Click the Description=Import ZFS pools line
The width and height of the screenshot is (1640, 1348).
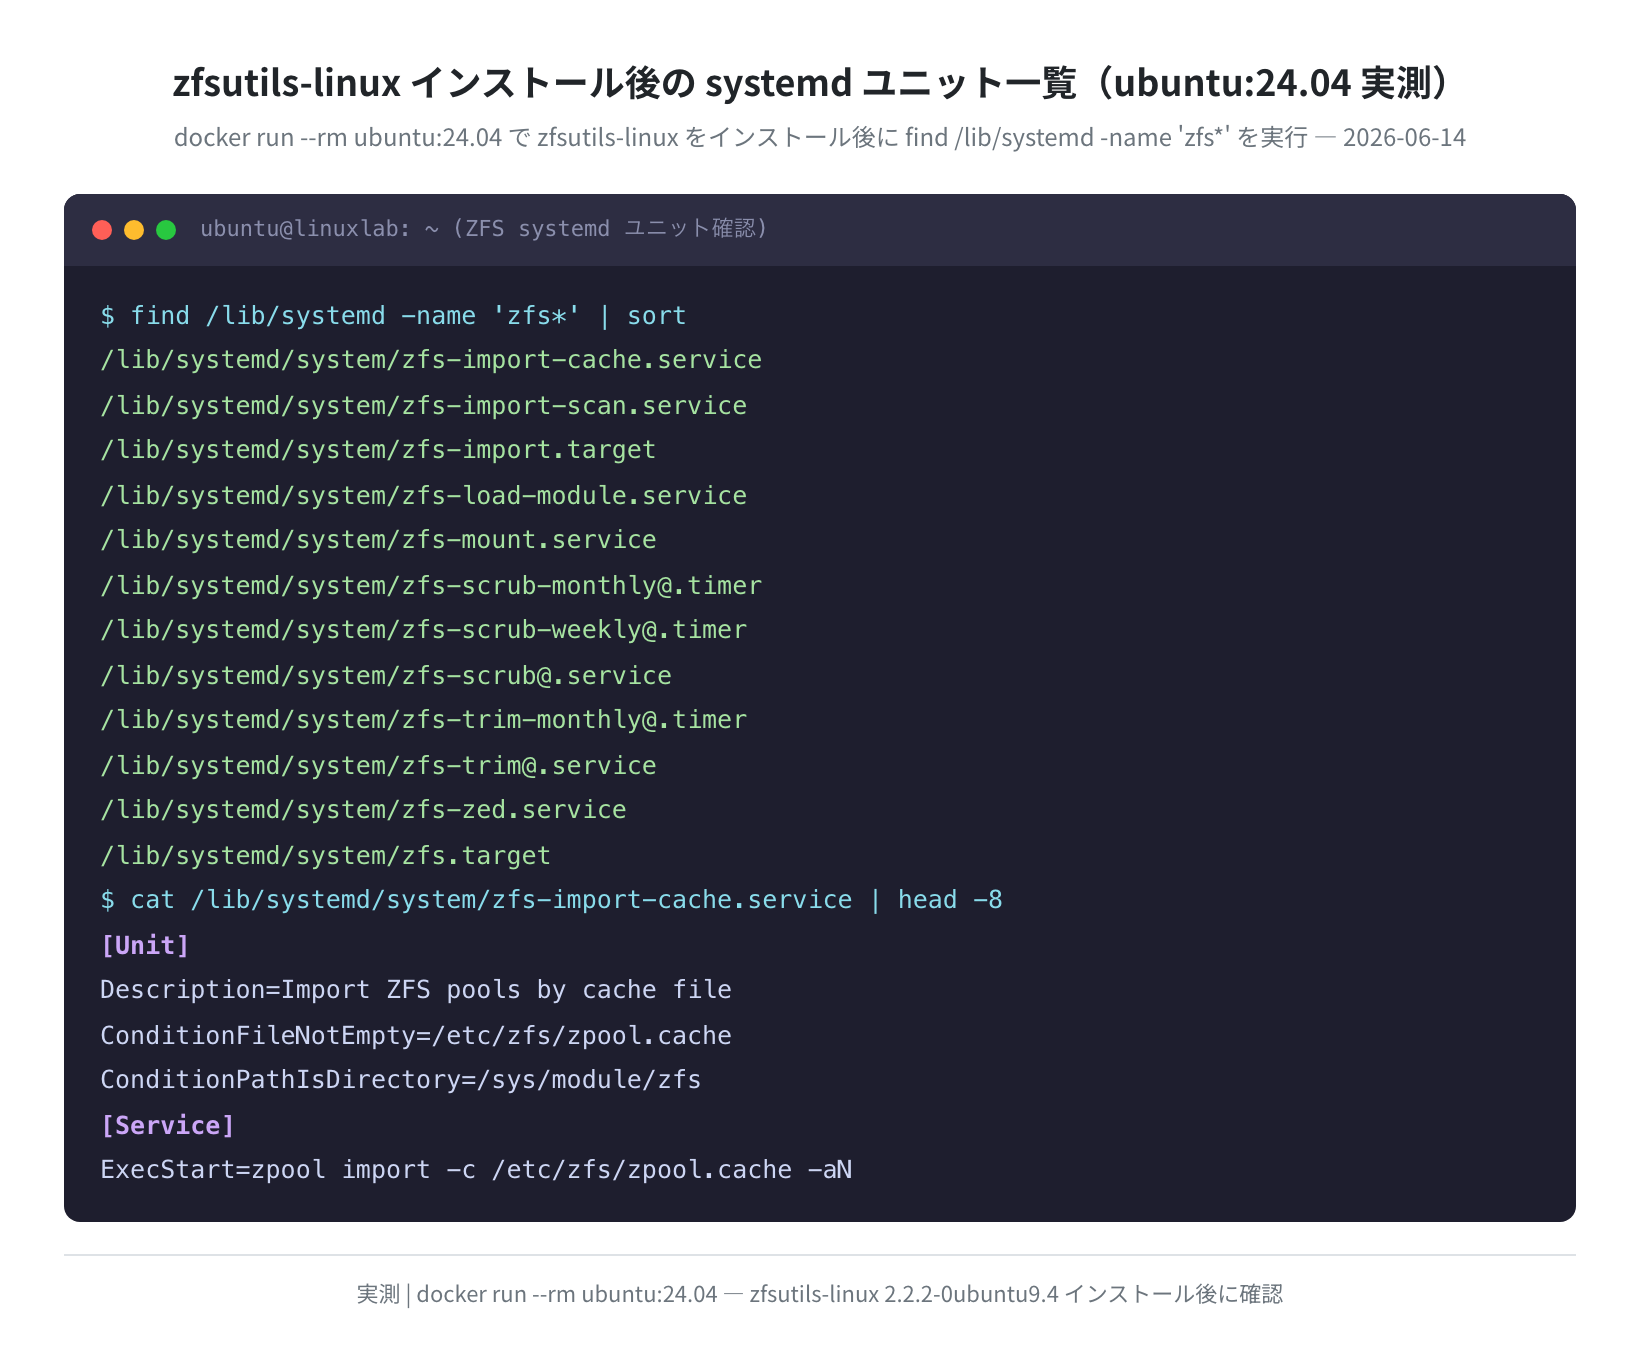(x=416, y=990)
